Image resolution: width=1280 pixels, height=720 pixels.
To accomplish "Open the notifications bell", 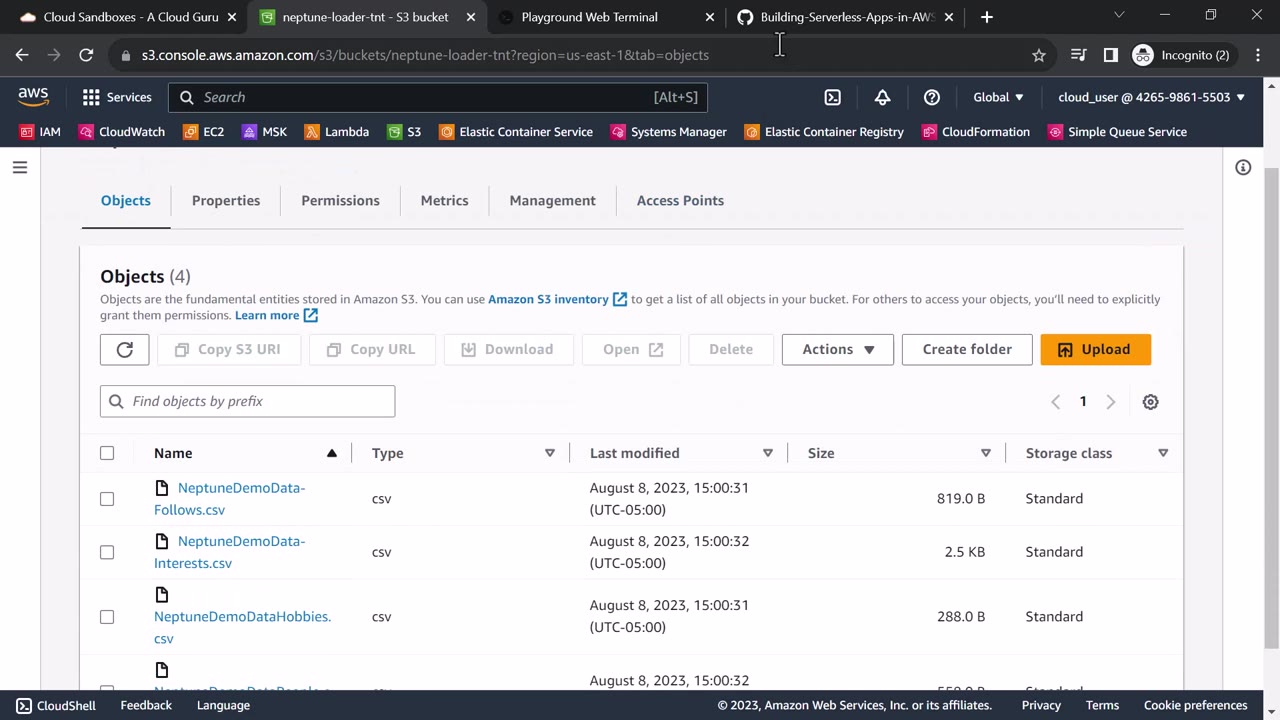I will tap(882, 97).
